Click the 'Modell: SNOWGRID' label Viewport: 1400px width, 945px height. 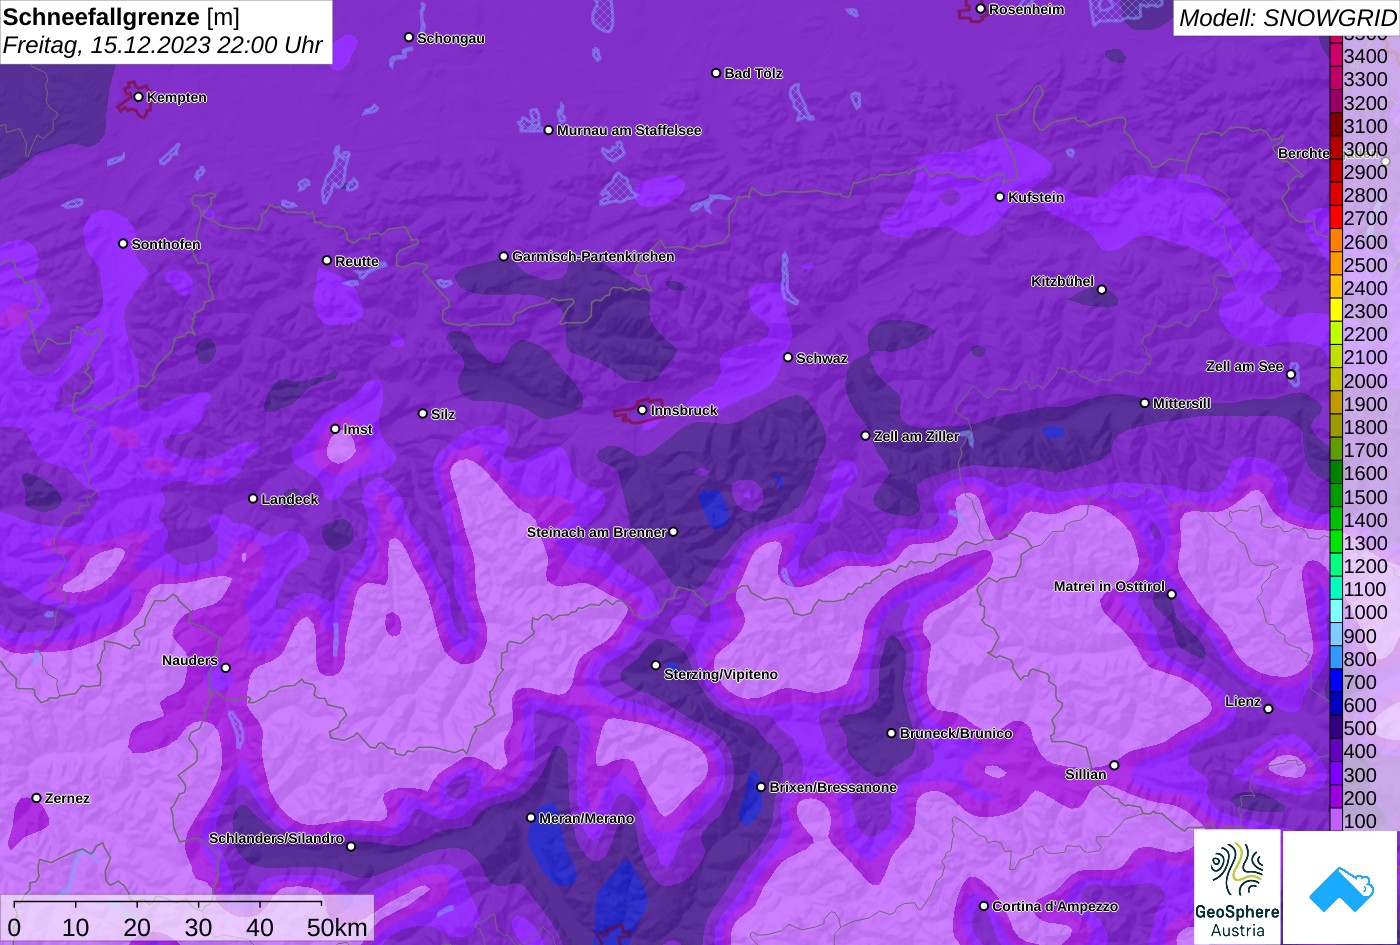tap(1287, 18)
